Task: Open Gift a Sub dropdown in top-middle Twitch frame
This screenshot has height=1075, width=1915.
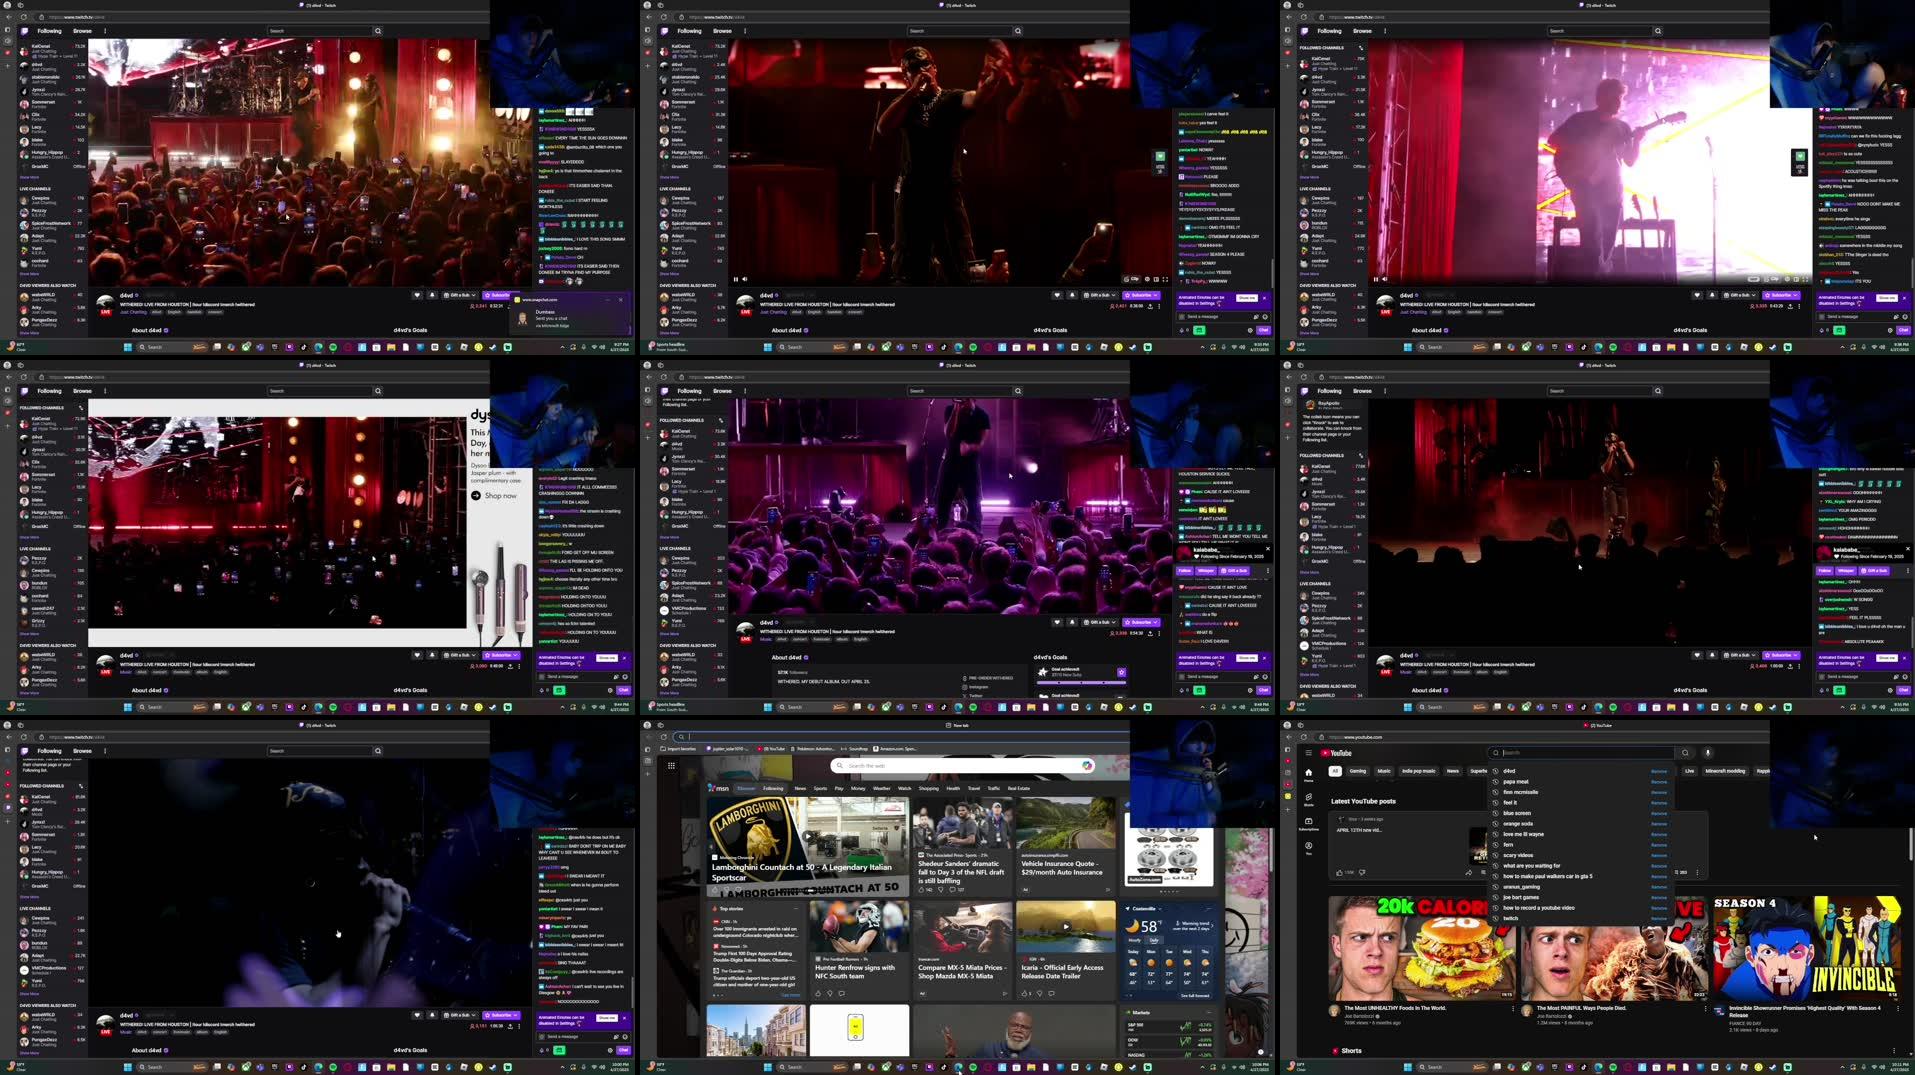Action: [x=1100, y=295]
